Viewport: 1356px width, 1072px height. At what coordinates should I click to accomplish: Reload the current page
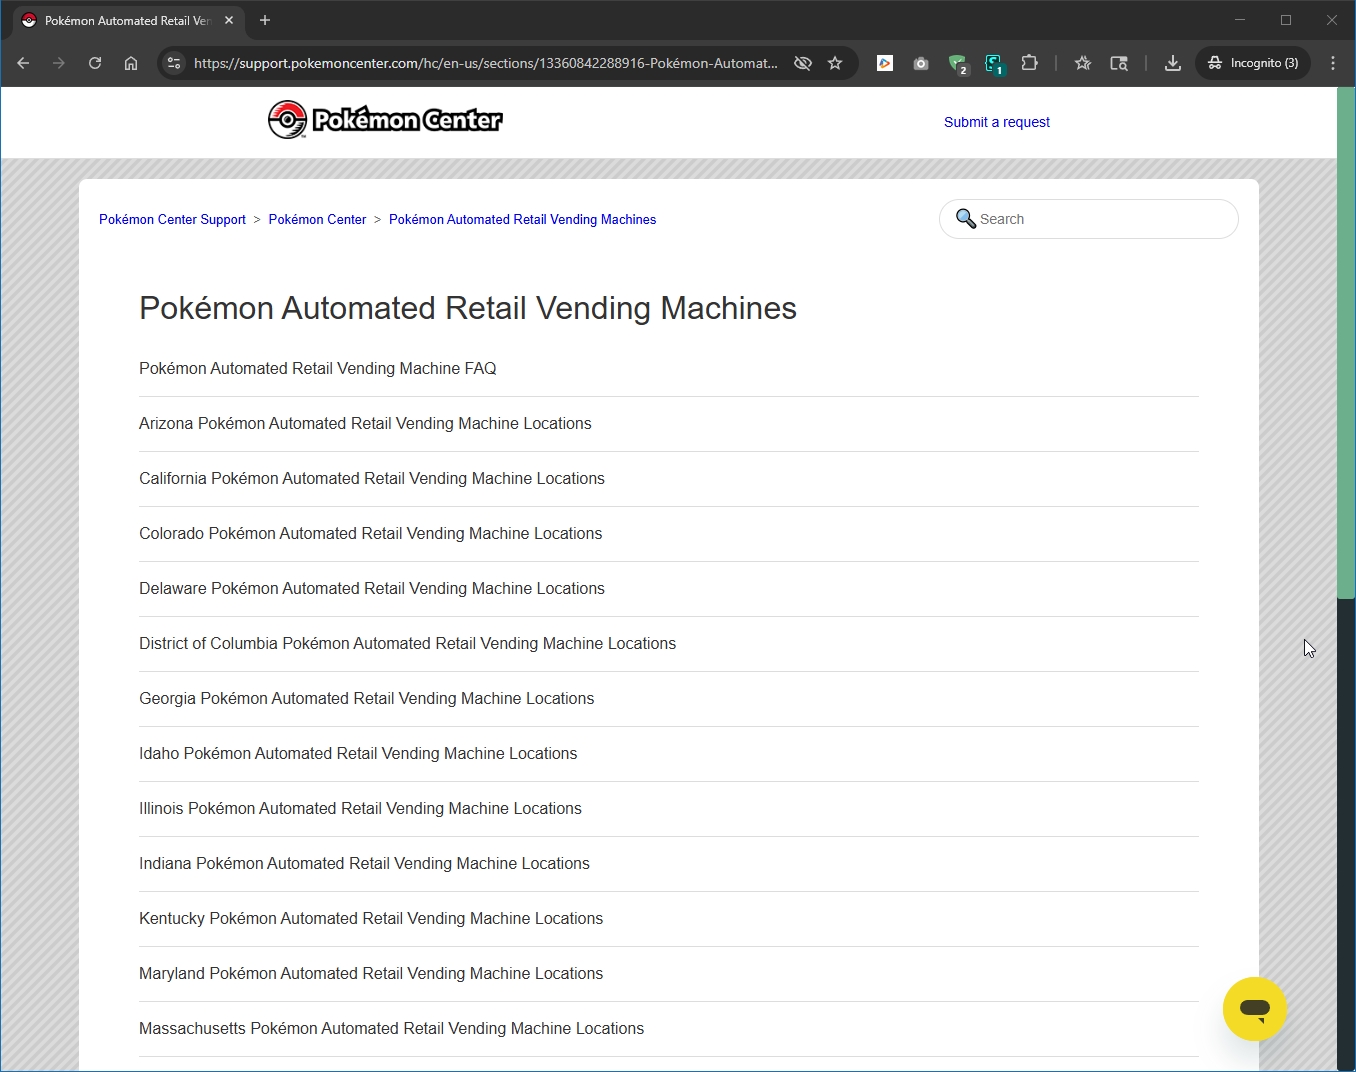(x=95, y=63)
